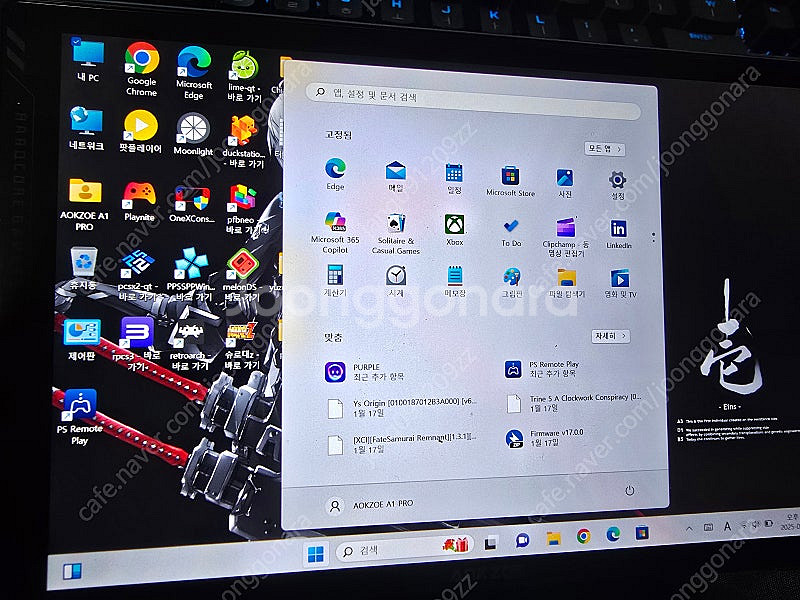Image resolution: width=800 pixels, height=600 pixels.
Task: Select the PPSSPPWindows desktop shortcut
Action: point(191,274)
